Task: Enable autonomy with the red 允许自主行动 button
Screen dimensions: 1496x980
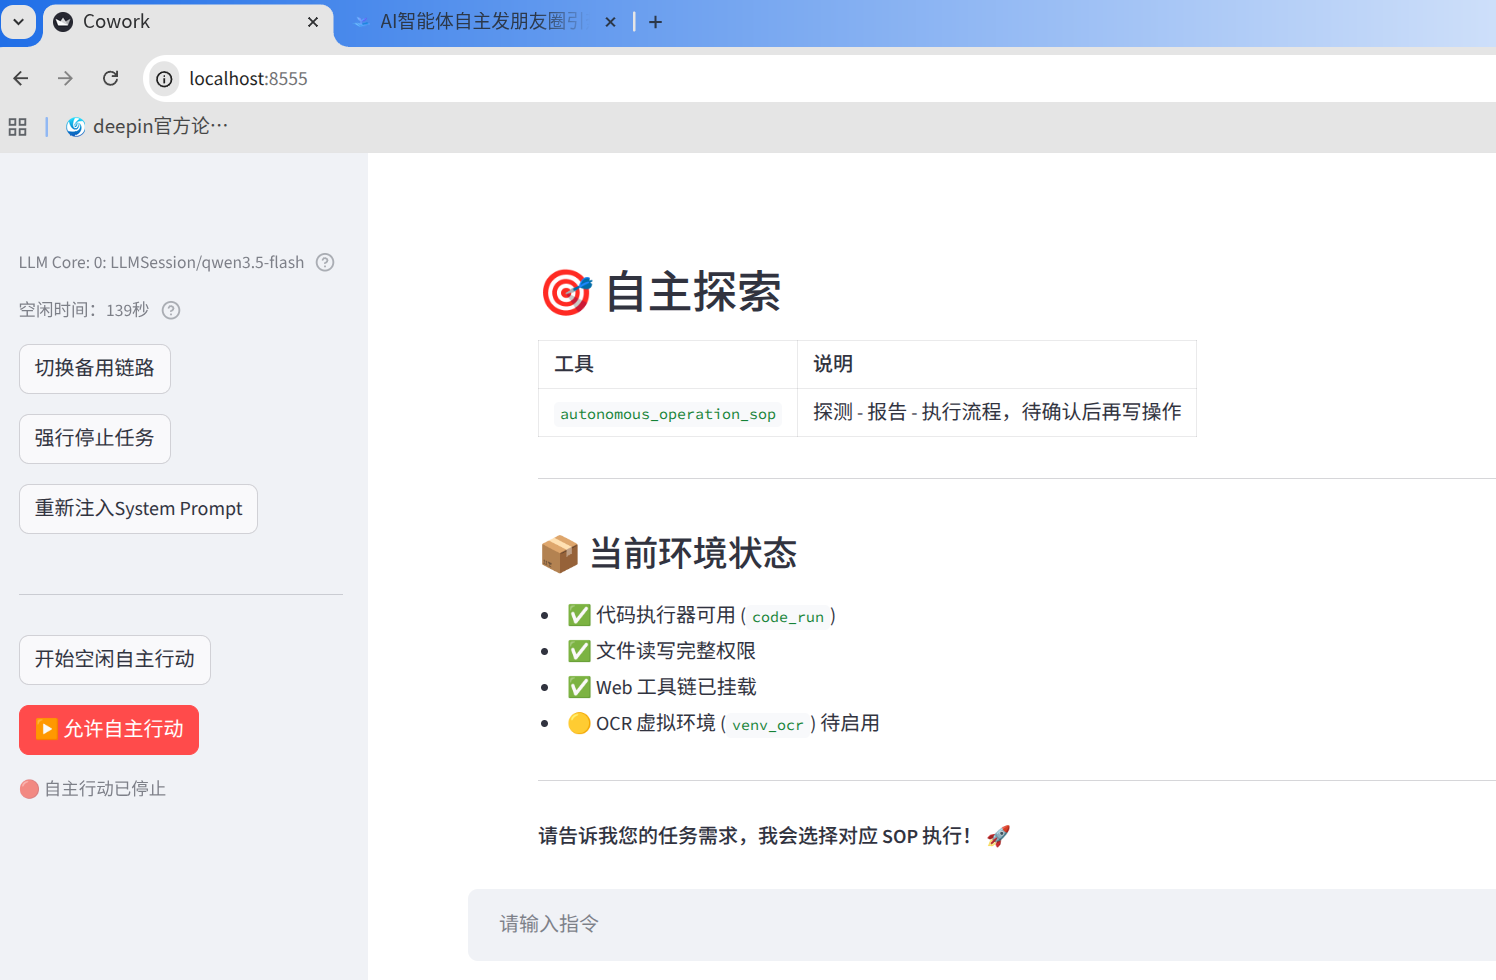Action: (108, 730)
